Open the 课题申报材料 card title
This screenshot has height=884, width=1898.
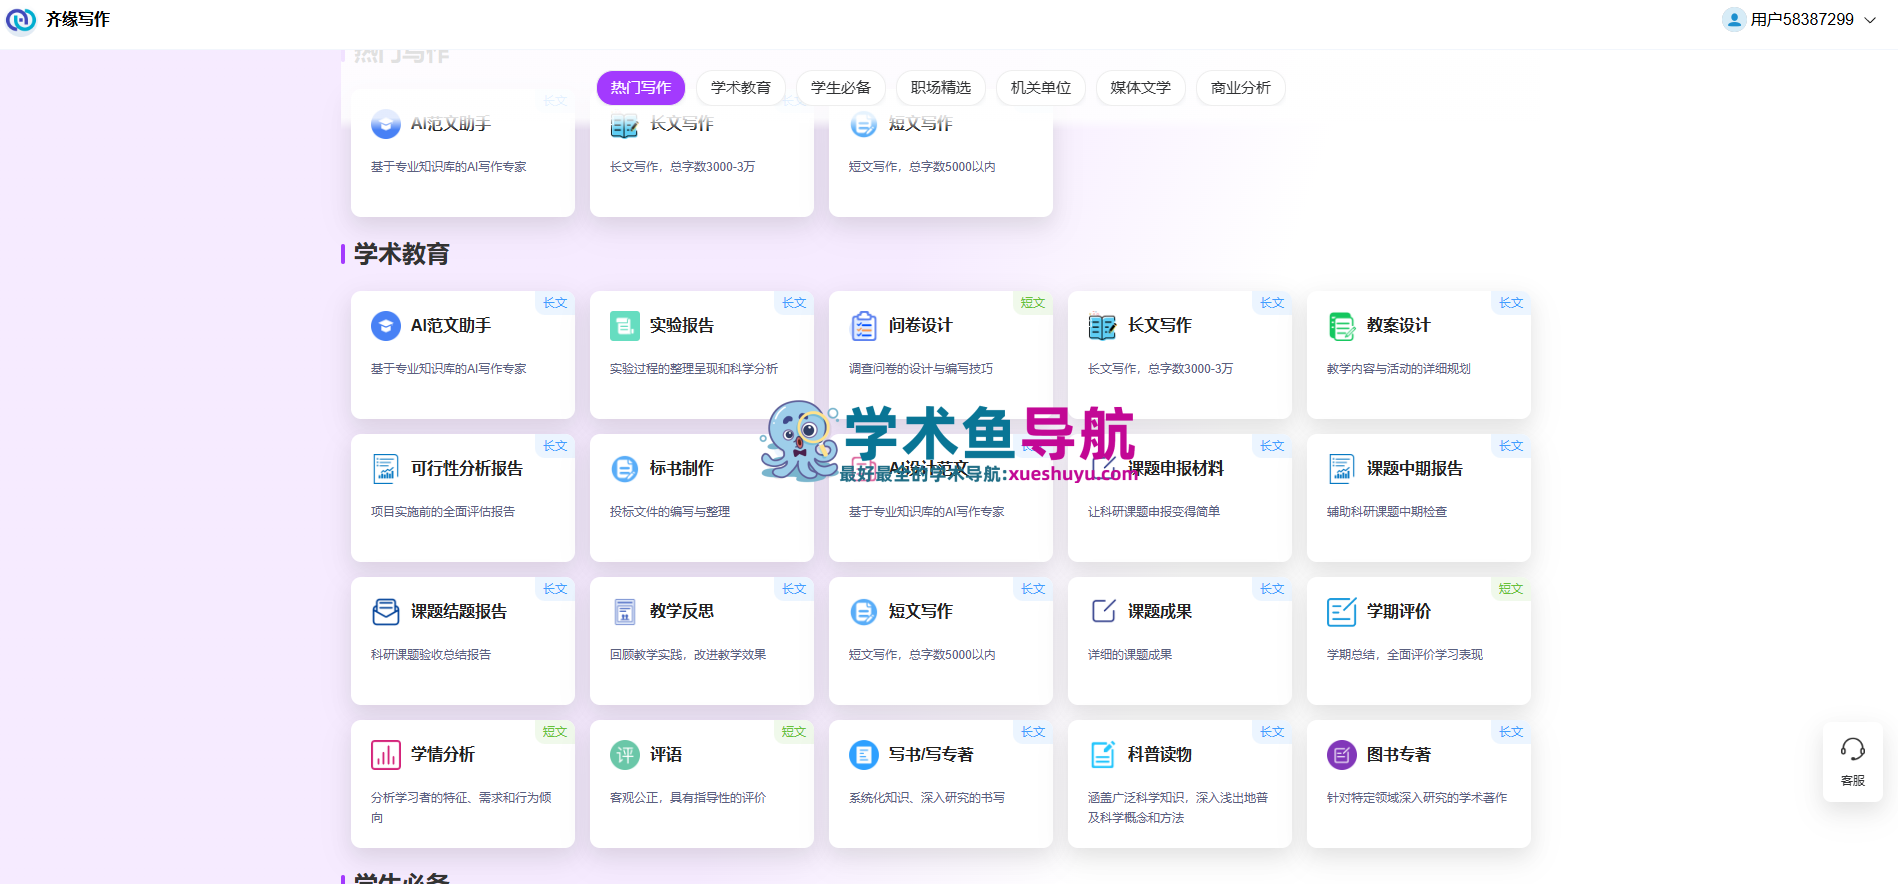[1176, 469]
